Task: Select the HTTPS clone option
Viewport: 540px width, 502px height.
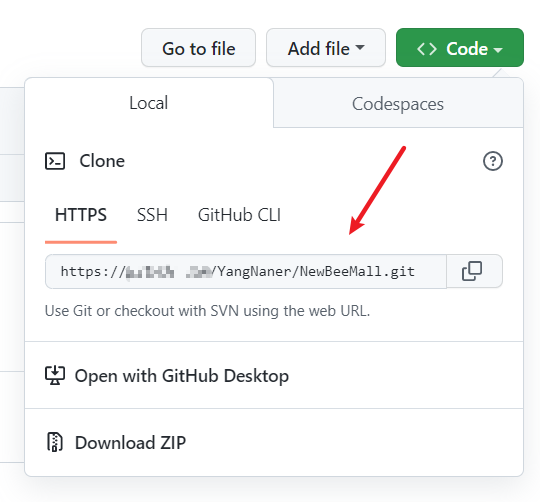Action: coord(81,215)
